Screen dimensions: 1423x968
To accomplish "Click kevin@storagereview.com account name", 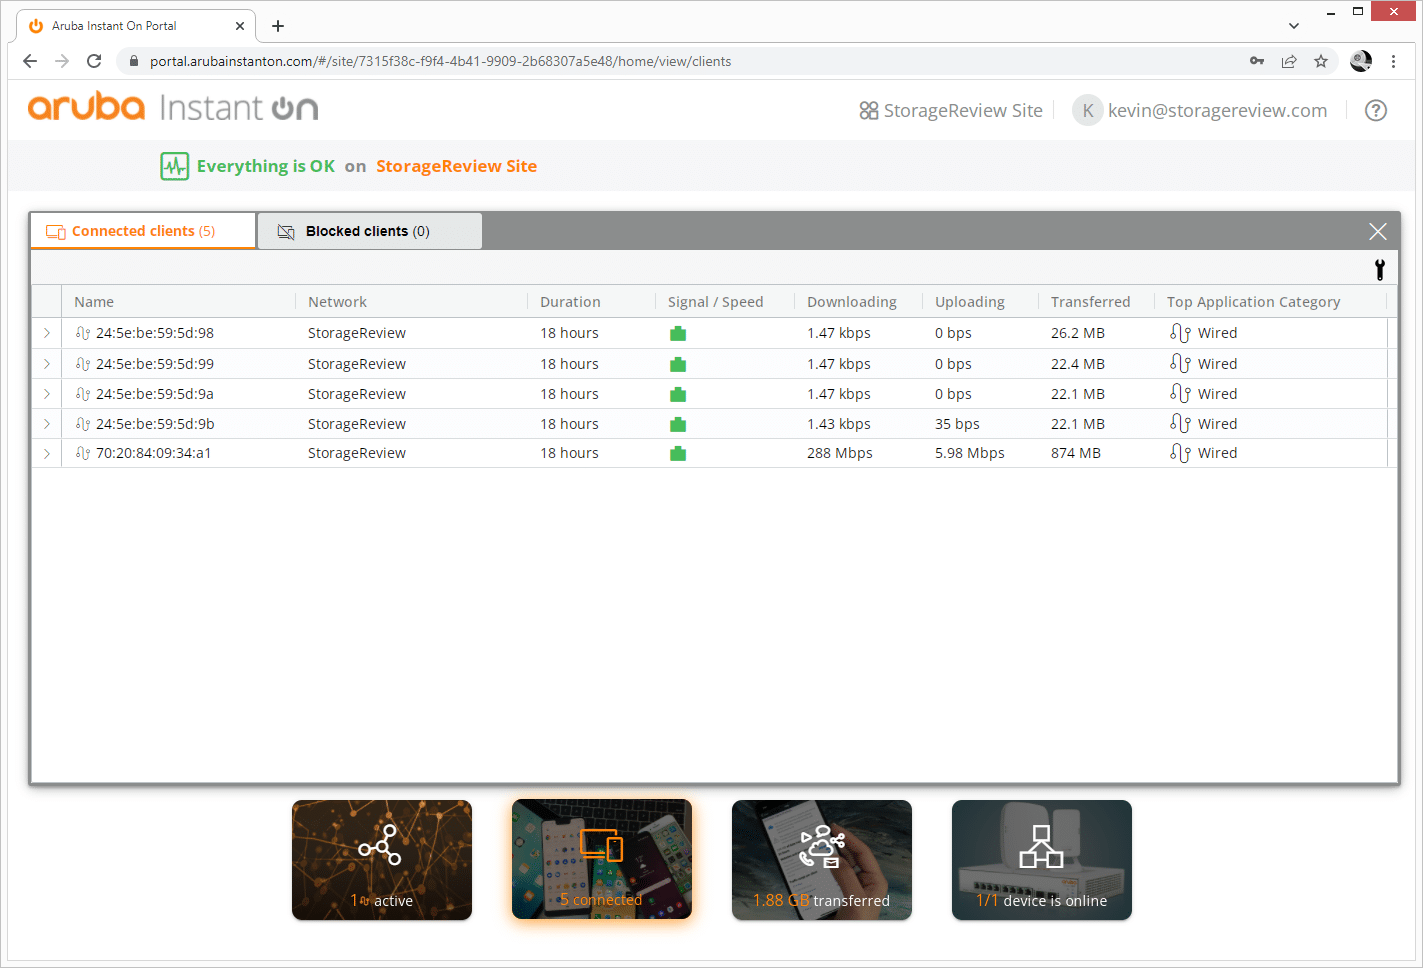I will 1217,110.
